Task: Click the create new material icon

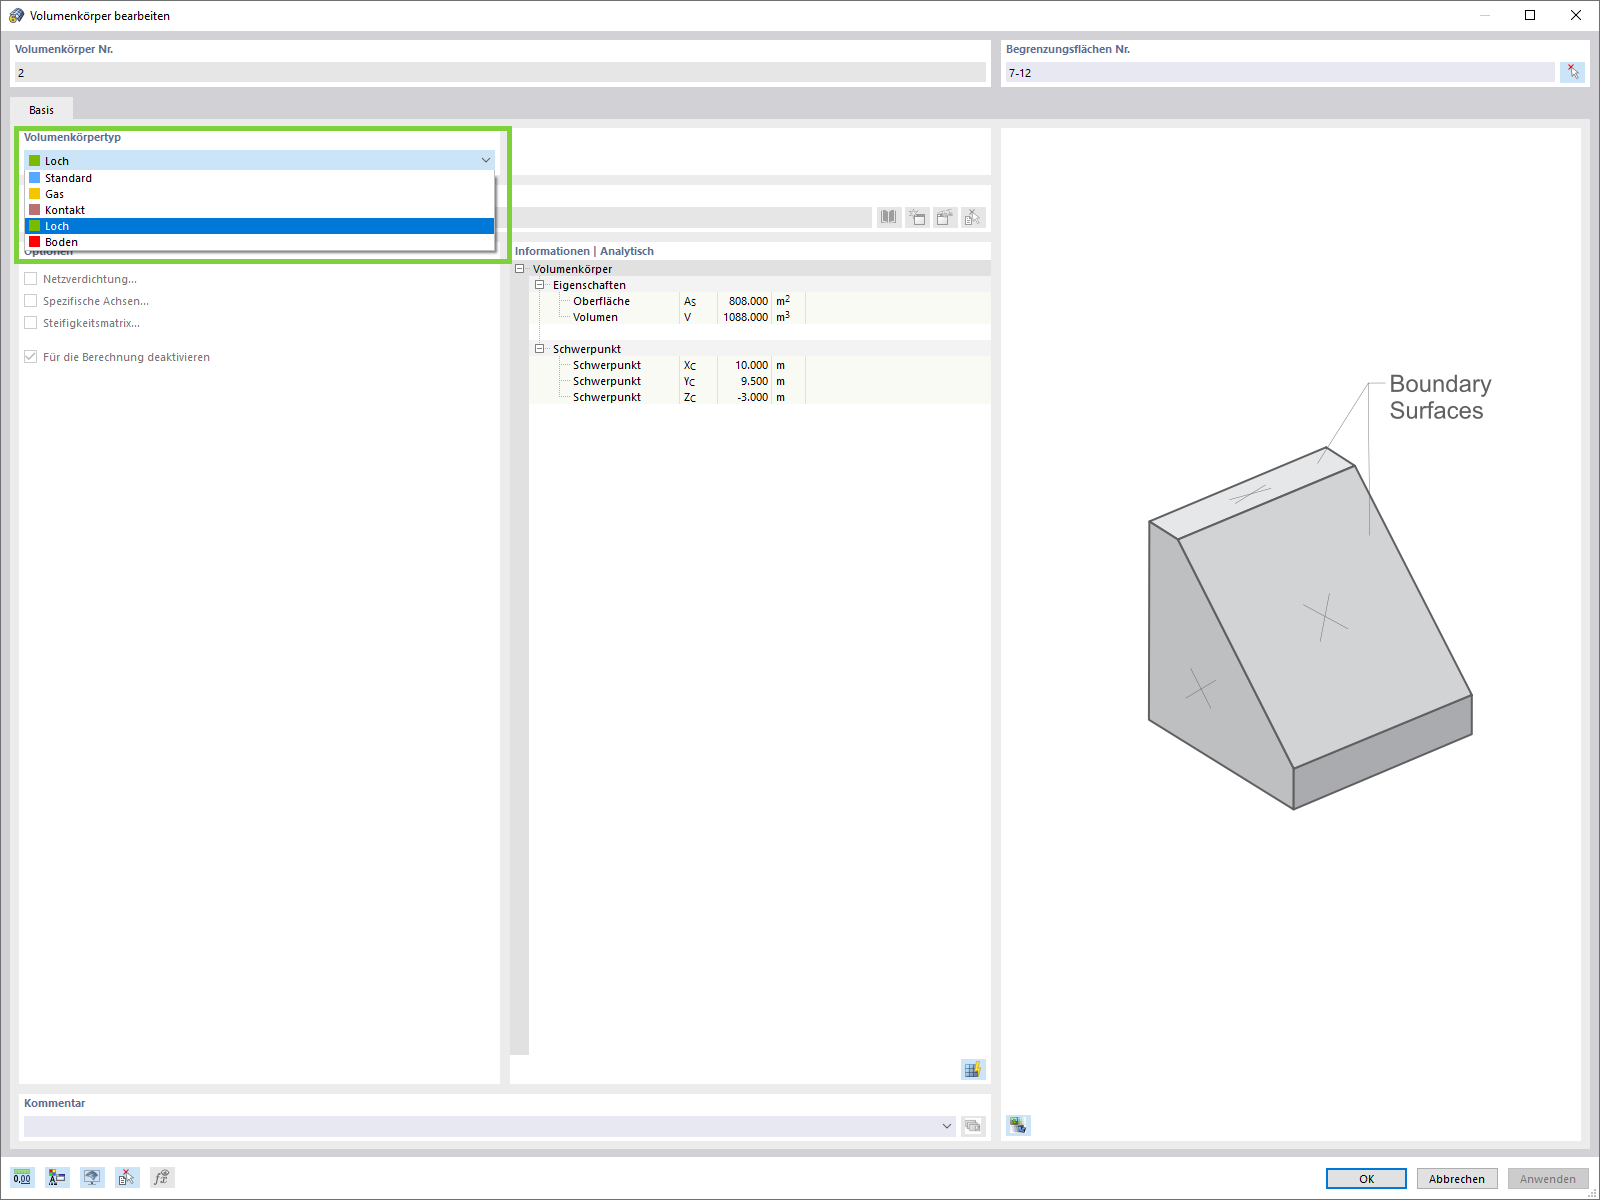Action: coord(917,217)
